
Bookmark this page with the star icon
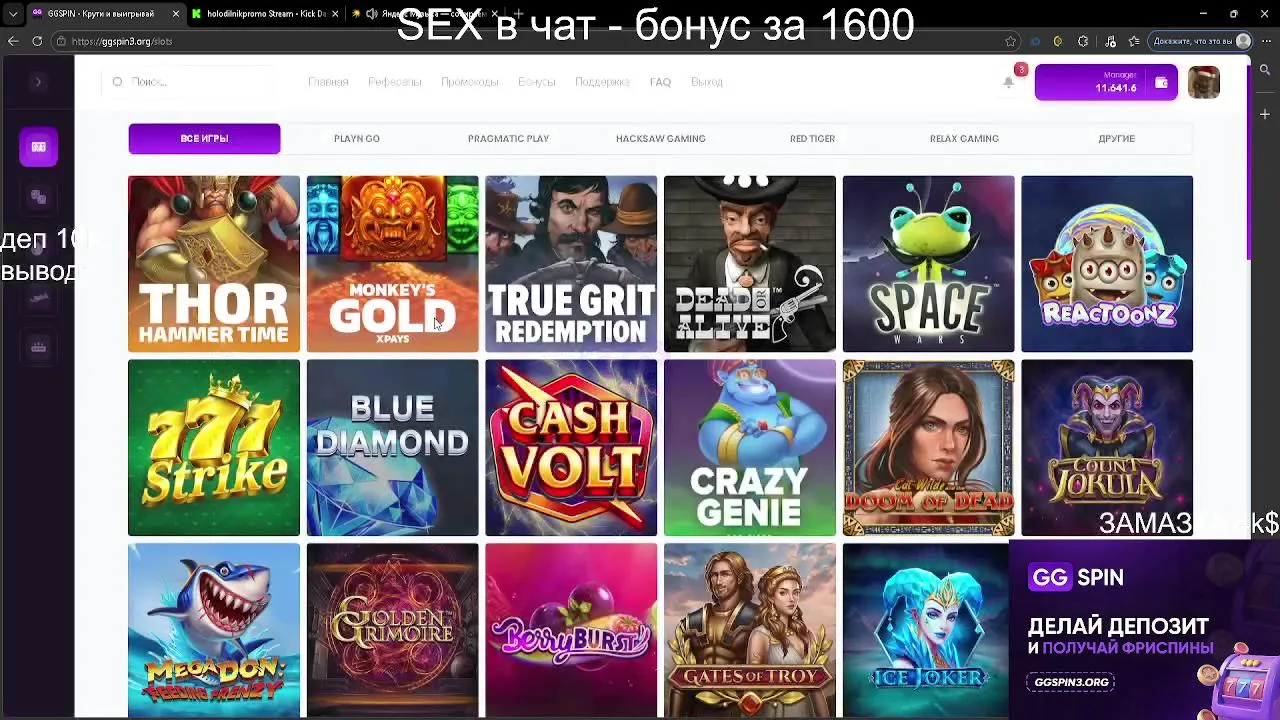tap(1011, 41)
